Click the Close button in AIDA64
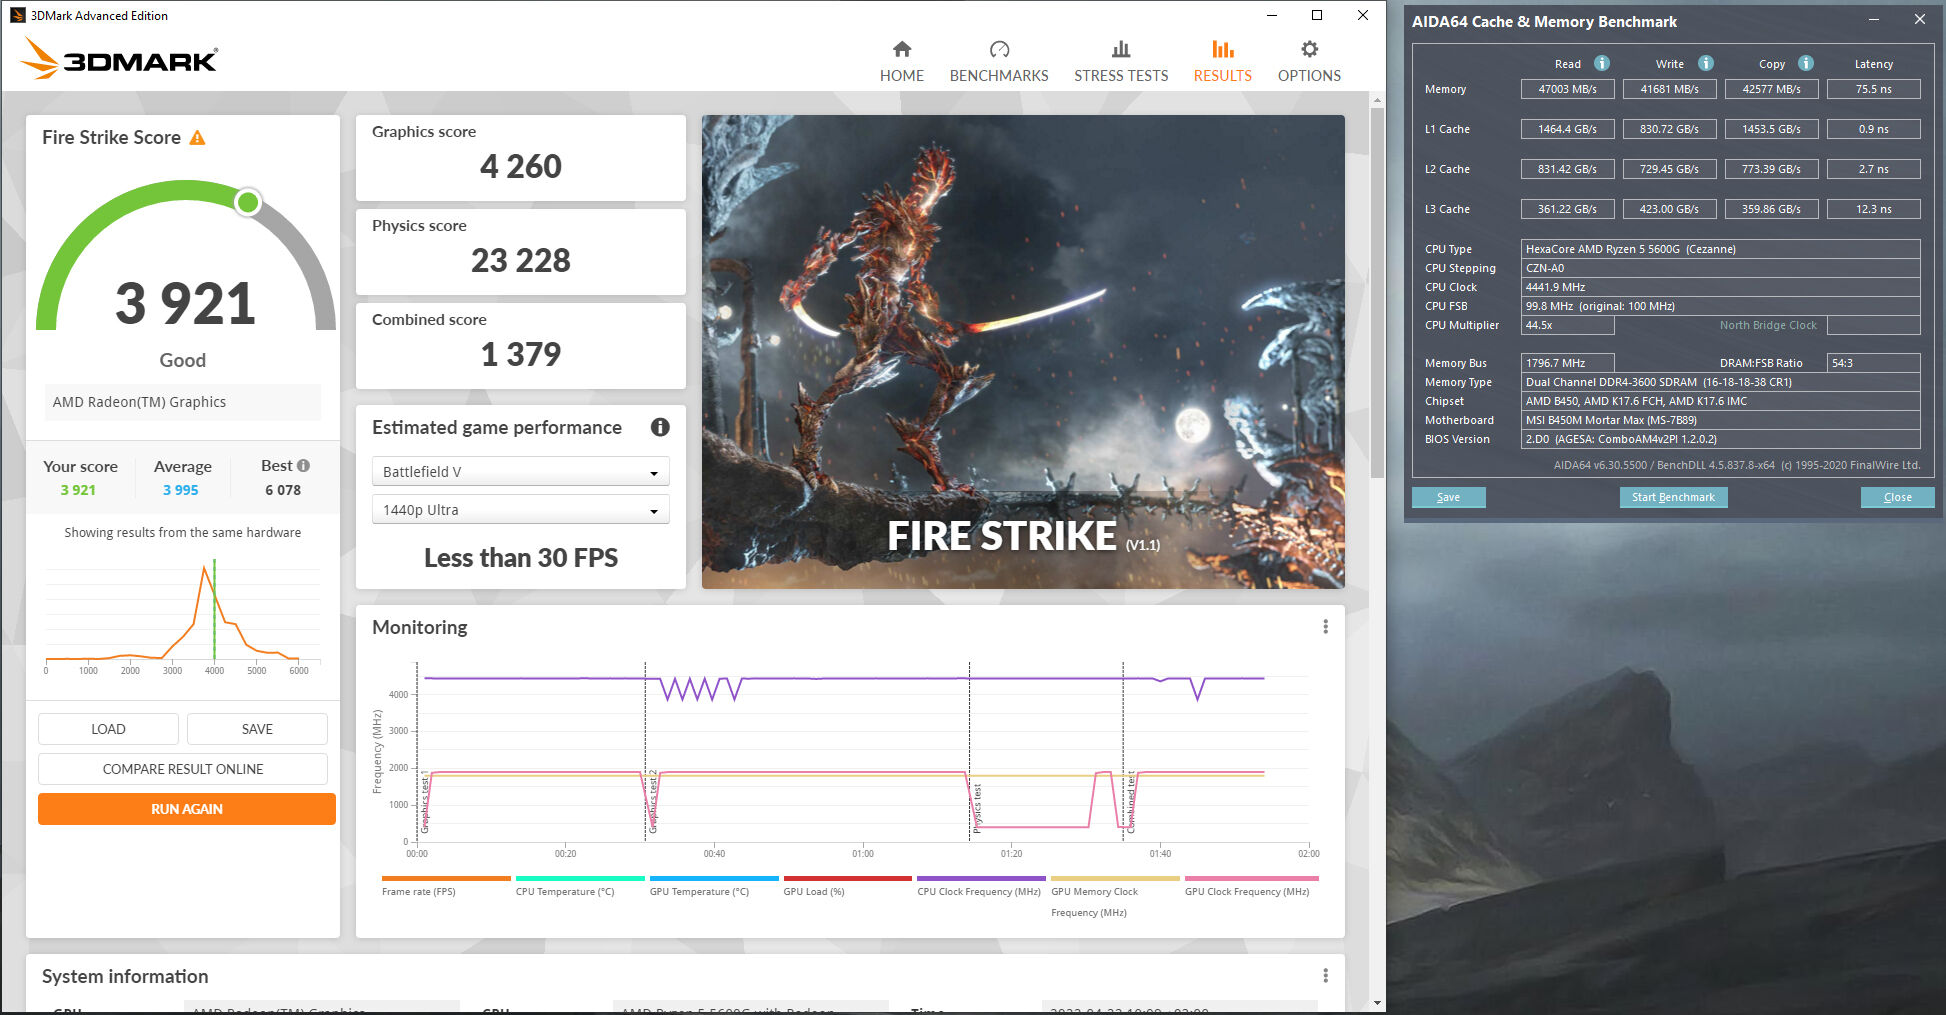Image resolution: width=1946 pixels, height=1015 pixels. pos(1897,497)
